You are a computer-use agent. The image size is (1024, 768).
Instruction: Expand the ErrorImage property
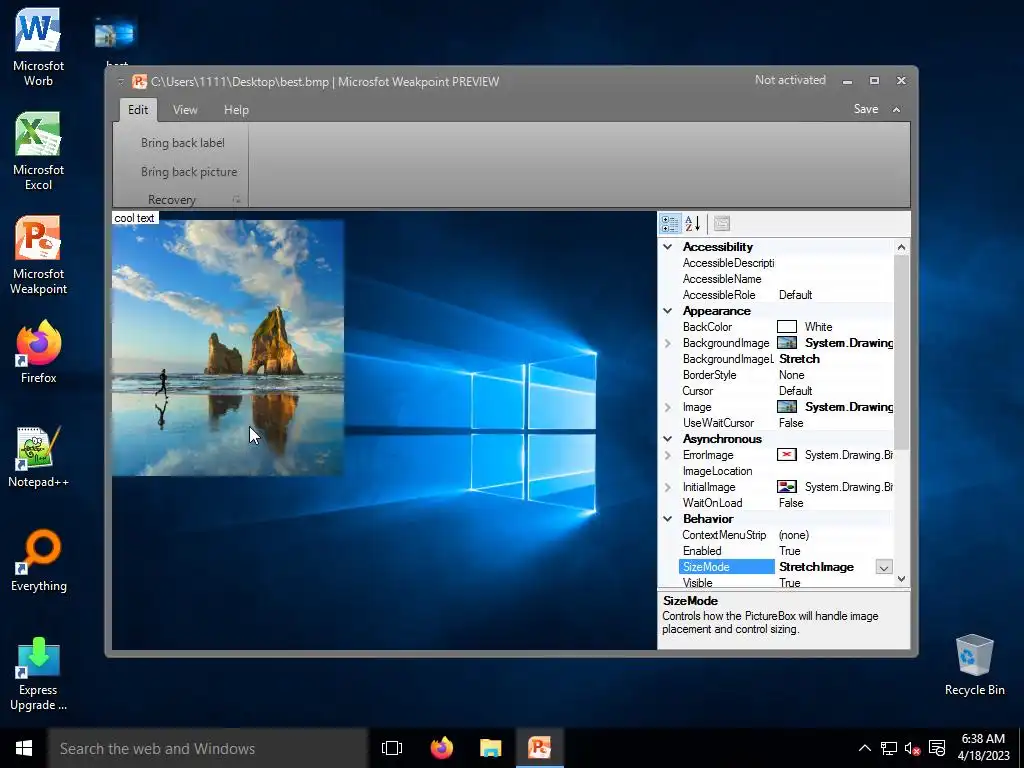click(667, 455)
